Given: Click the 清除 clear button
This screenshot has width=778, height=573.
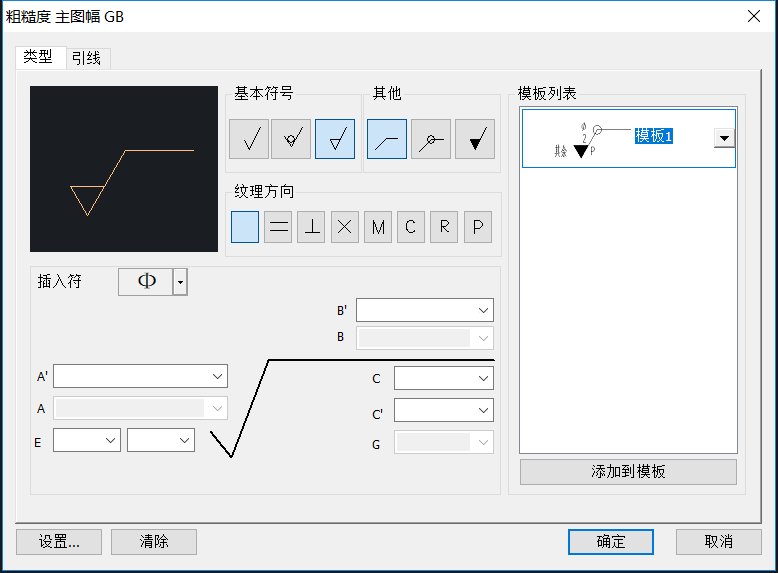Looking at the screenshot, I should tap(154, 541).
